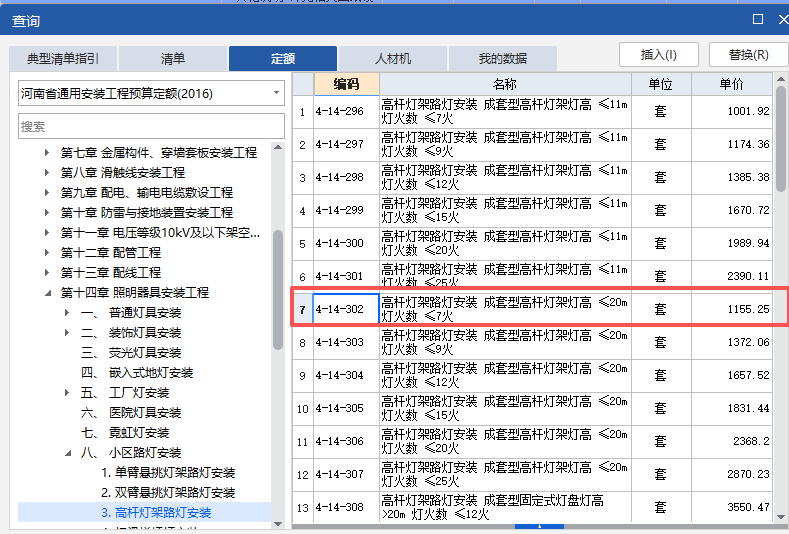
Task: Switch to the 清单 tab
Action: [173, 59]
